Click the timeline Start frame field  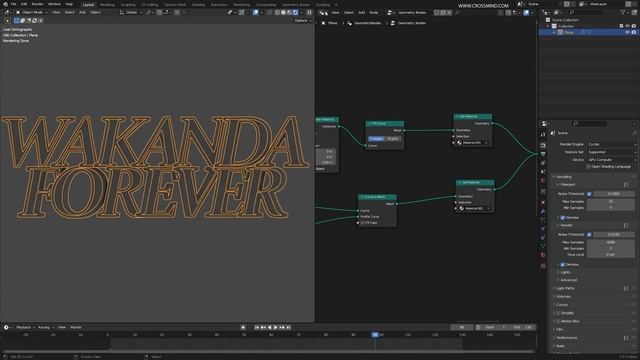click(495, 327)
